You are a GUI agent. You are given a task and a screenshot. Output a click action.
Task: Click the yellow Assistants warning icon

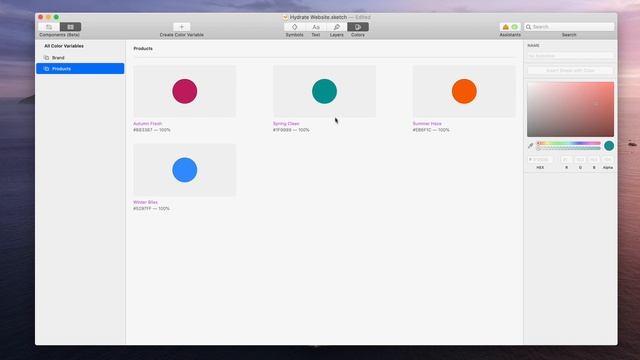coord(505,27)
